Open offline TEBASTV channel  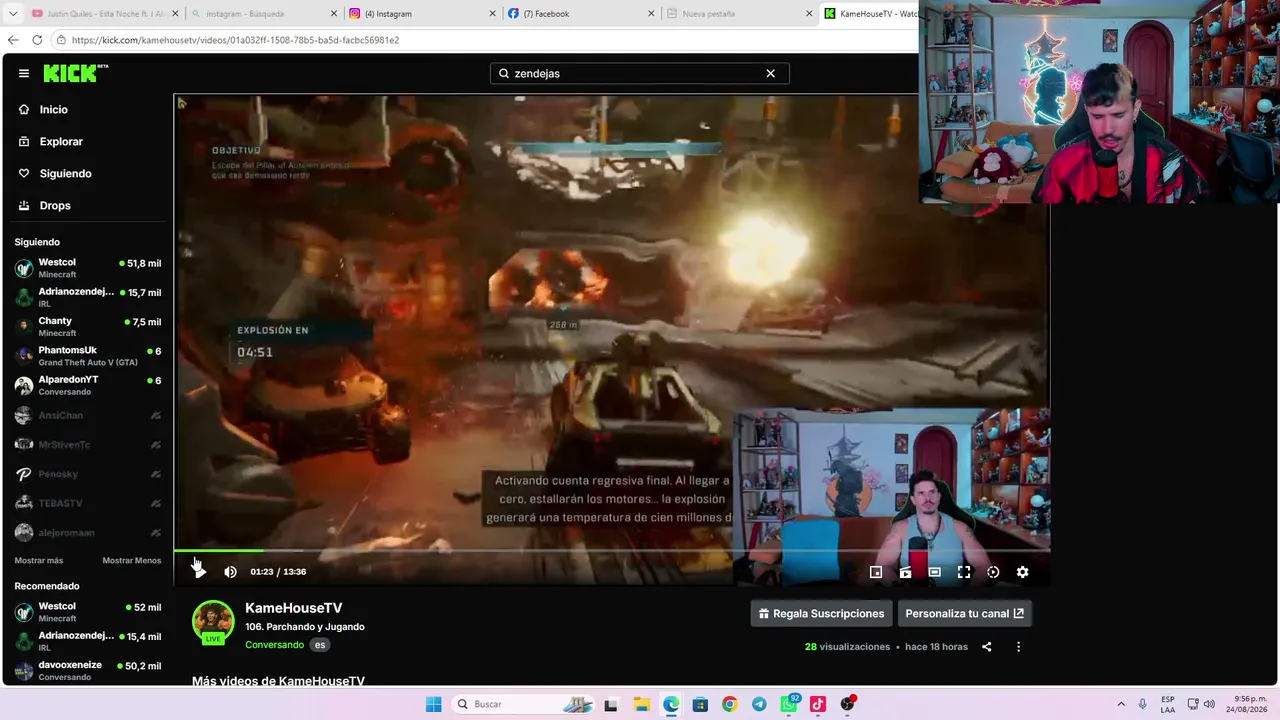(87, 503)
